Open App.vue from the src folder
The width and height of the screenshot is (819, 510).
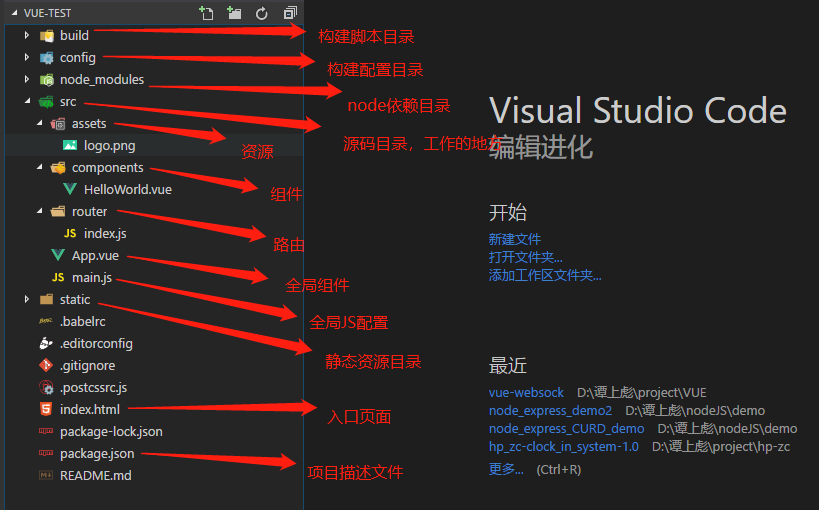point(95,255)
